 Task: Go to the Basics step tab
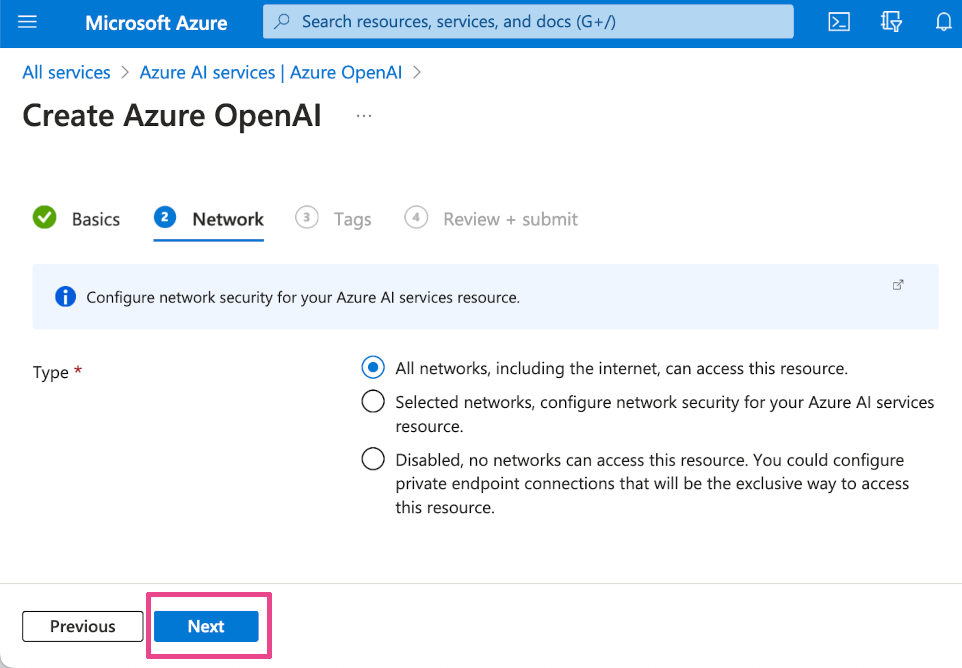[x=95, y=219]
